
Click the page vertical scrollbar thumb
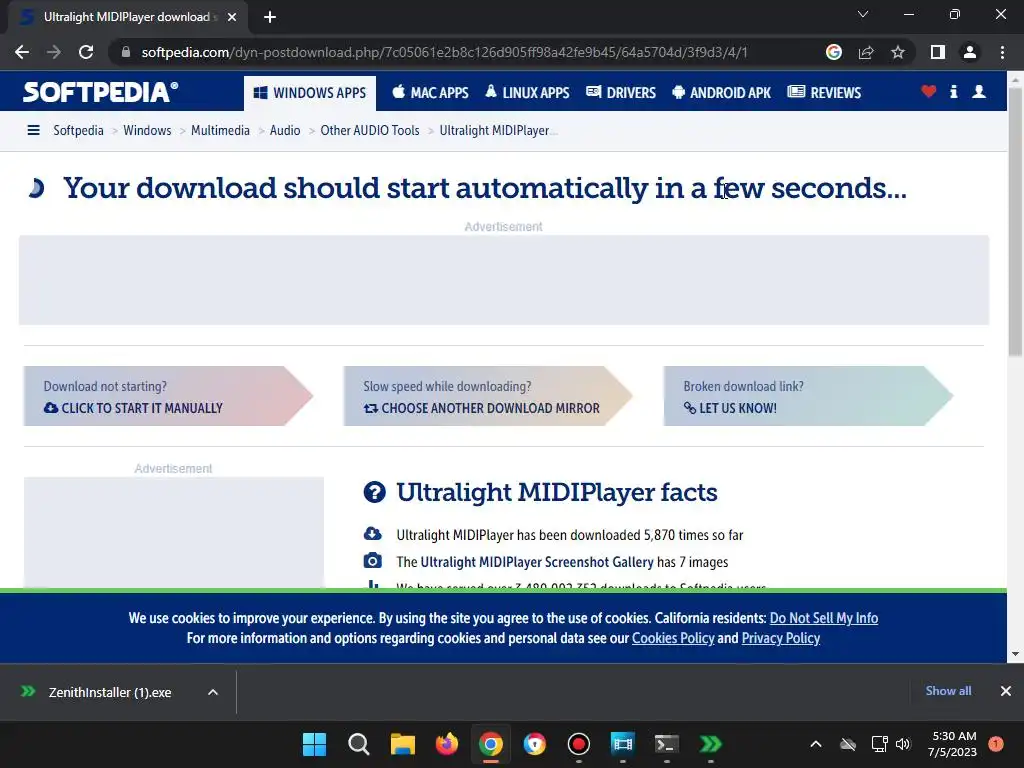1015,222
